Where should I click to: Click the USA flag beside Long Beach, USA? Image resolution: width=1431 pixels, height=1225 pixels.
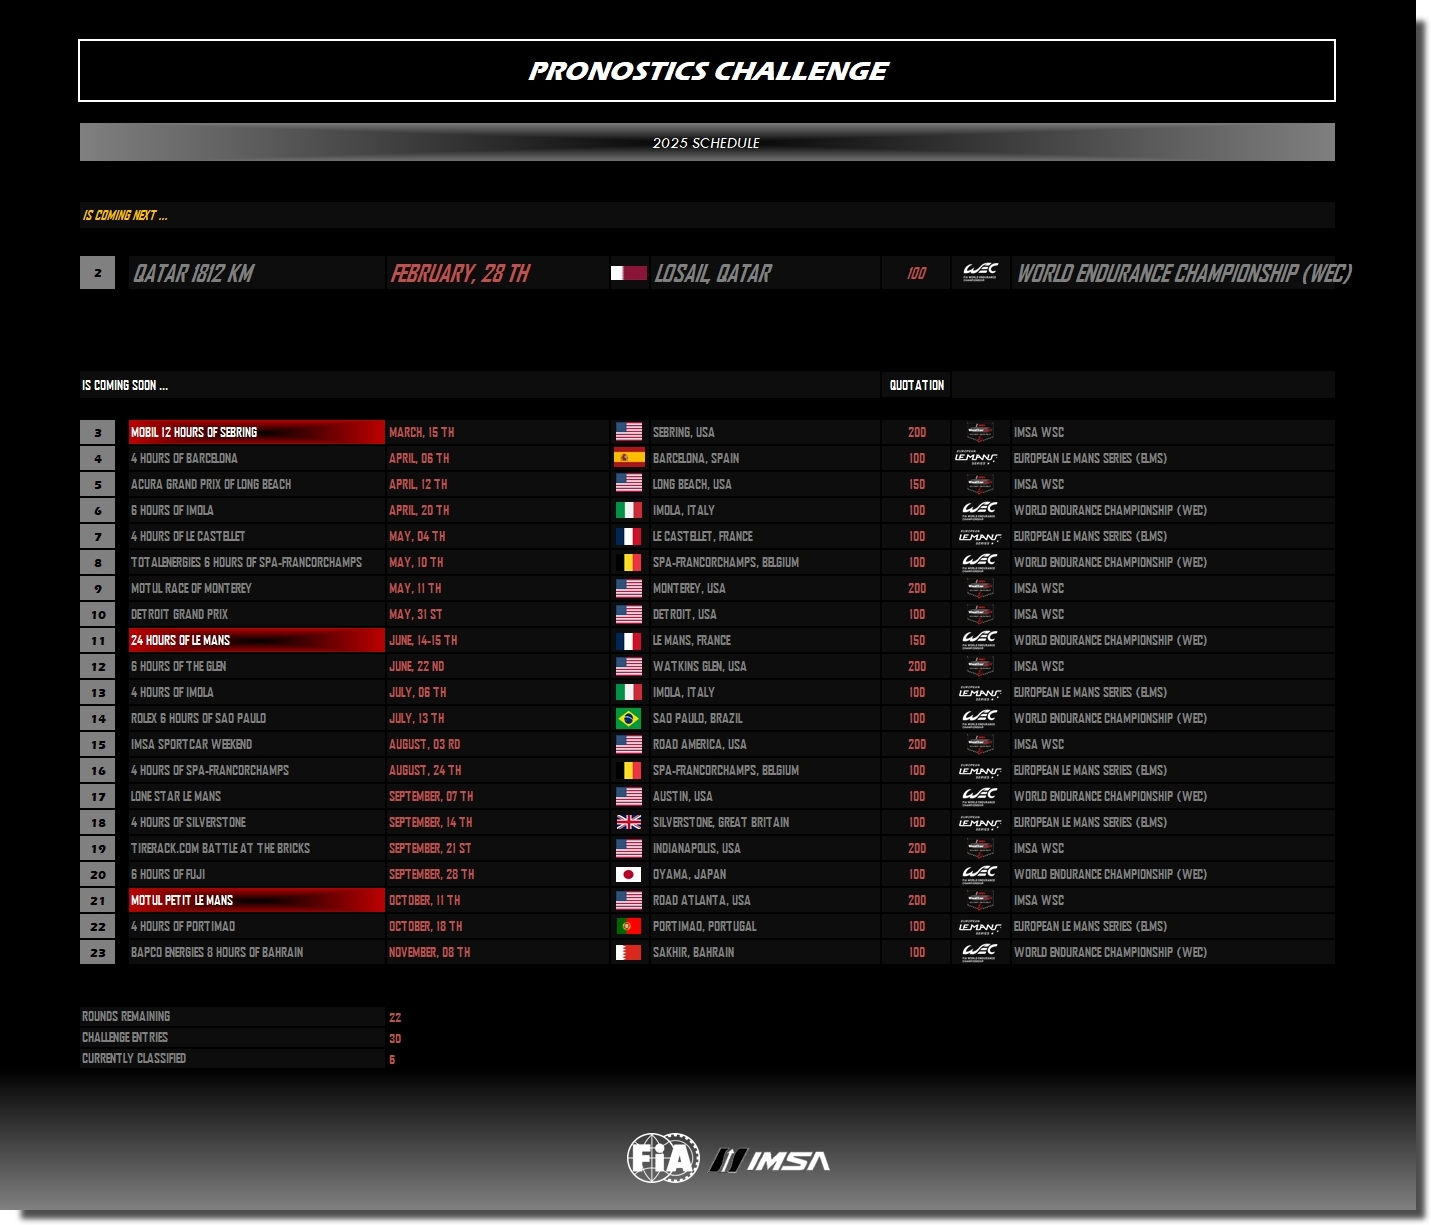[629, 484]
